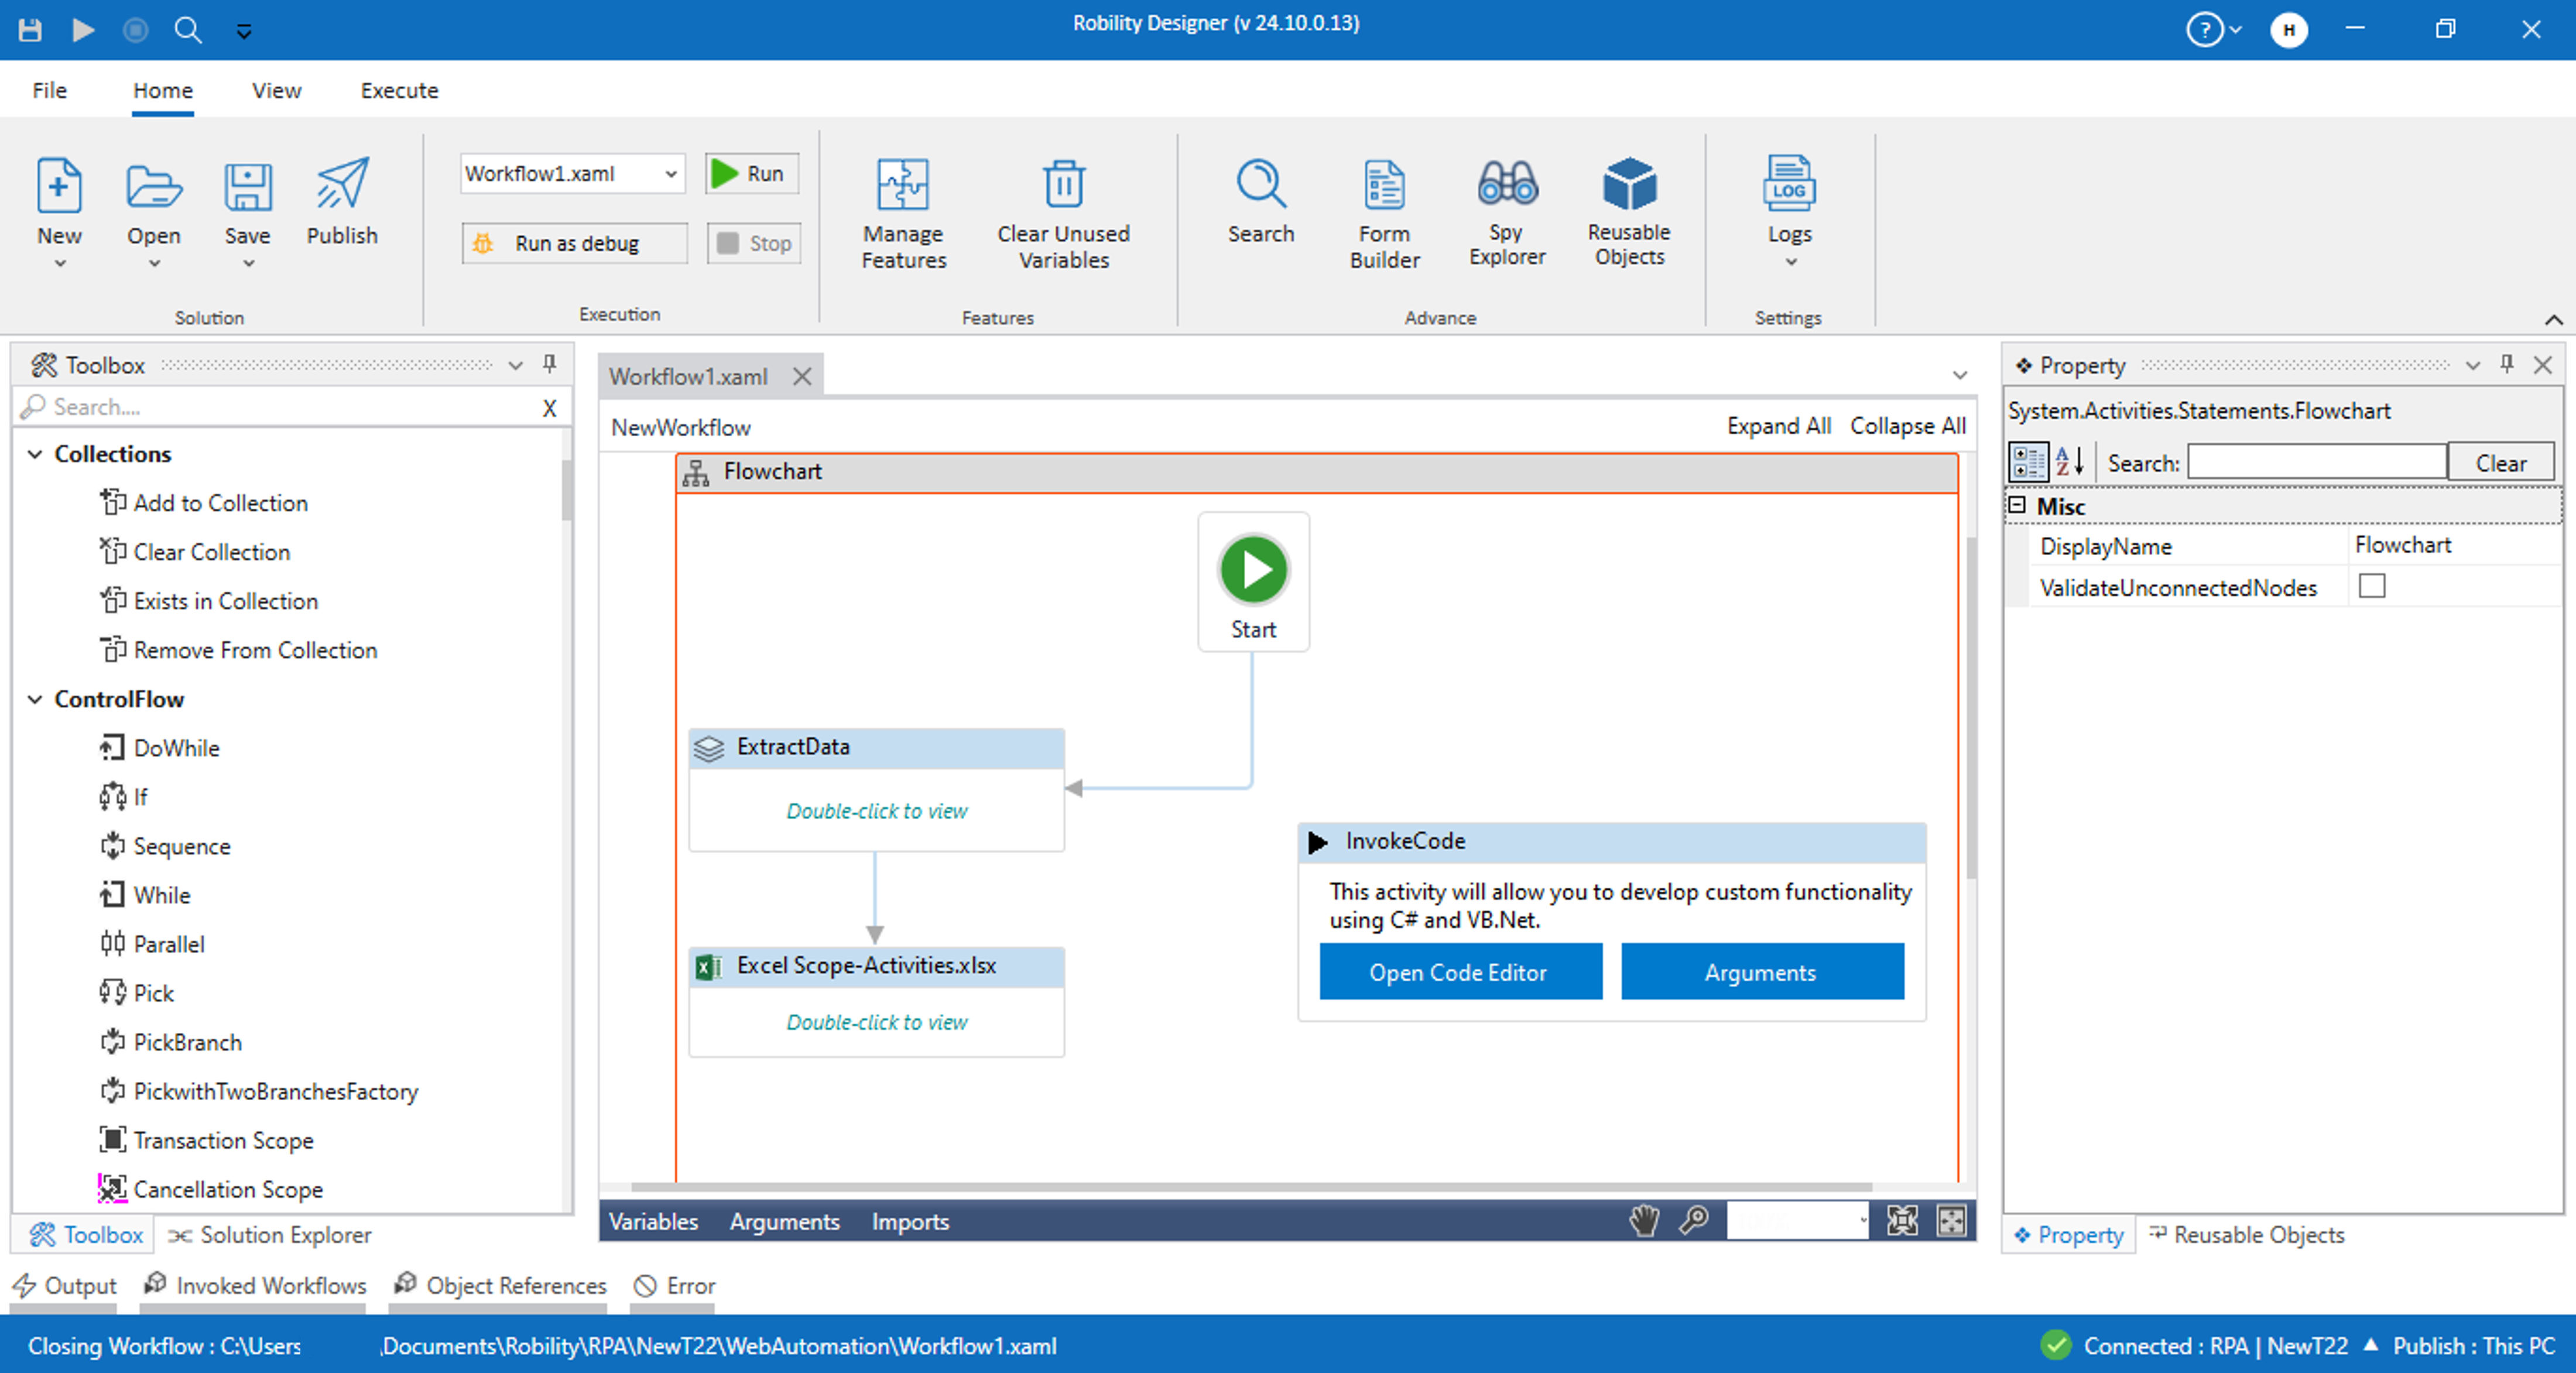Open the Toolbox panel options arrow

click(x=515, y=366)
